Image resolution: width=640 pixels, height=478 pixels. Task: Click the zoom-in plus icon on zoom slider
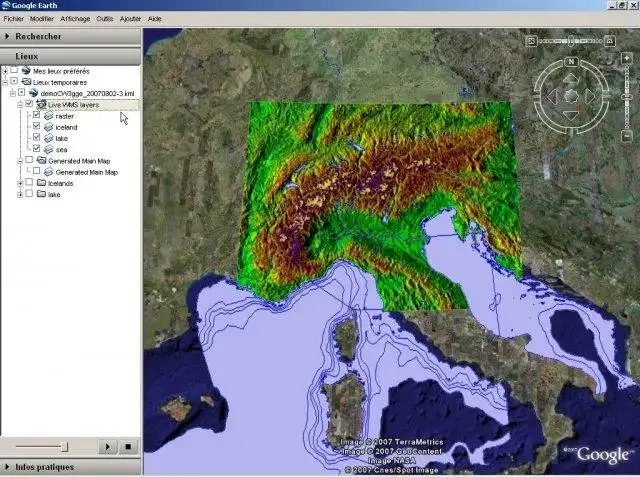click(627, 58)
